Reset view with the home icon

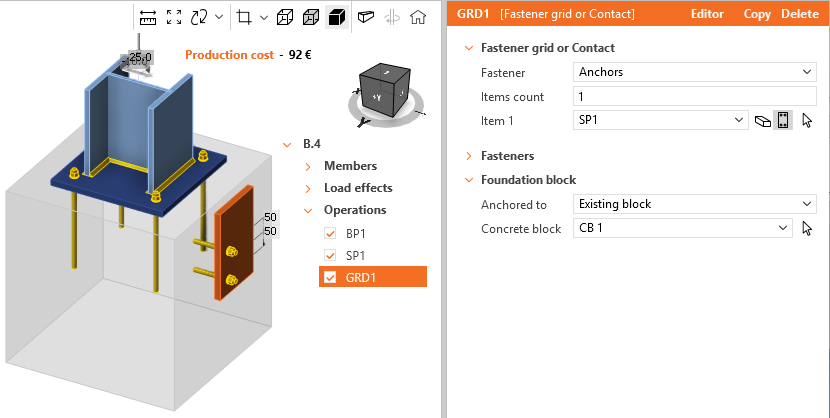[x=418, y=17]
